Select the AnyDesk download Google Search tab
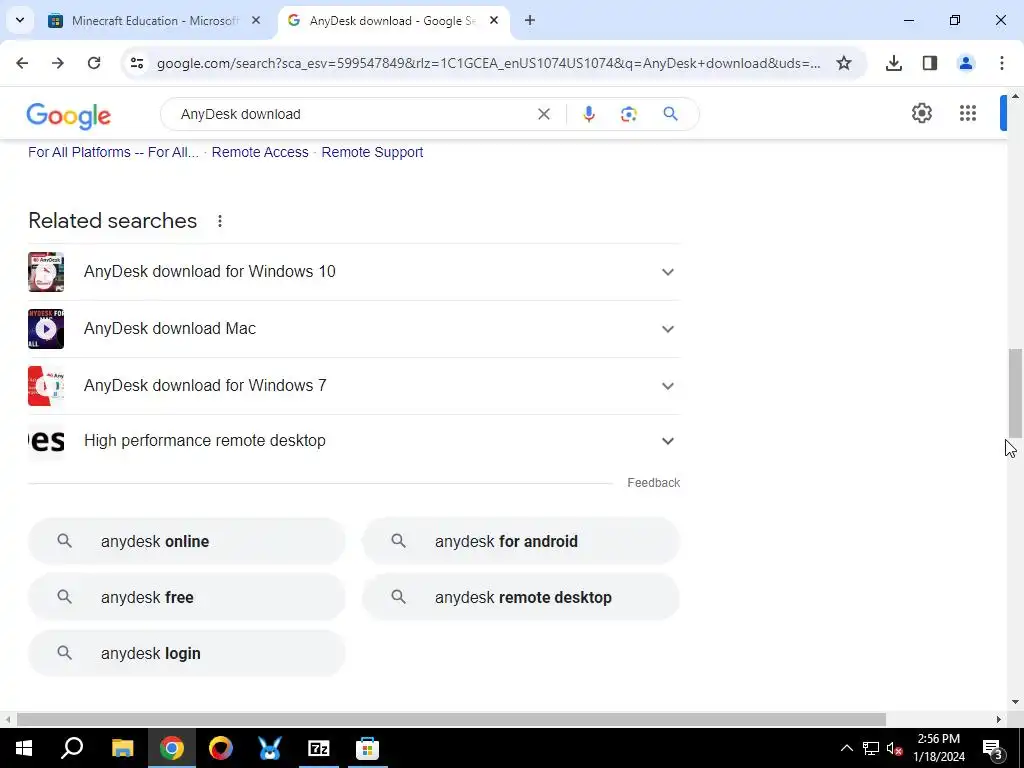Viewport: 1024px width, 768px height. (x=394, y=20)
